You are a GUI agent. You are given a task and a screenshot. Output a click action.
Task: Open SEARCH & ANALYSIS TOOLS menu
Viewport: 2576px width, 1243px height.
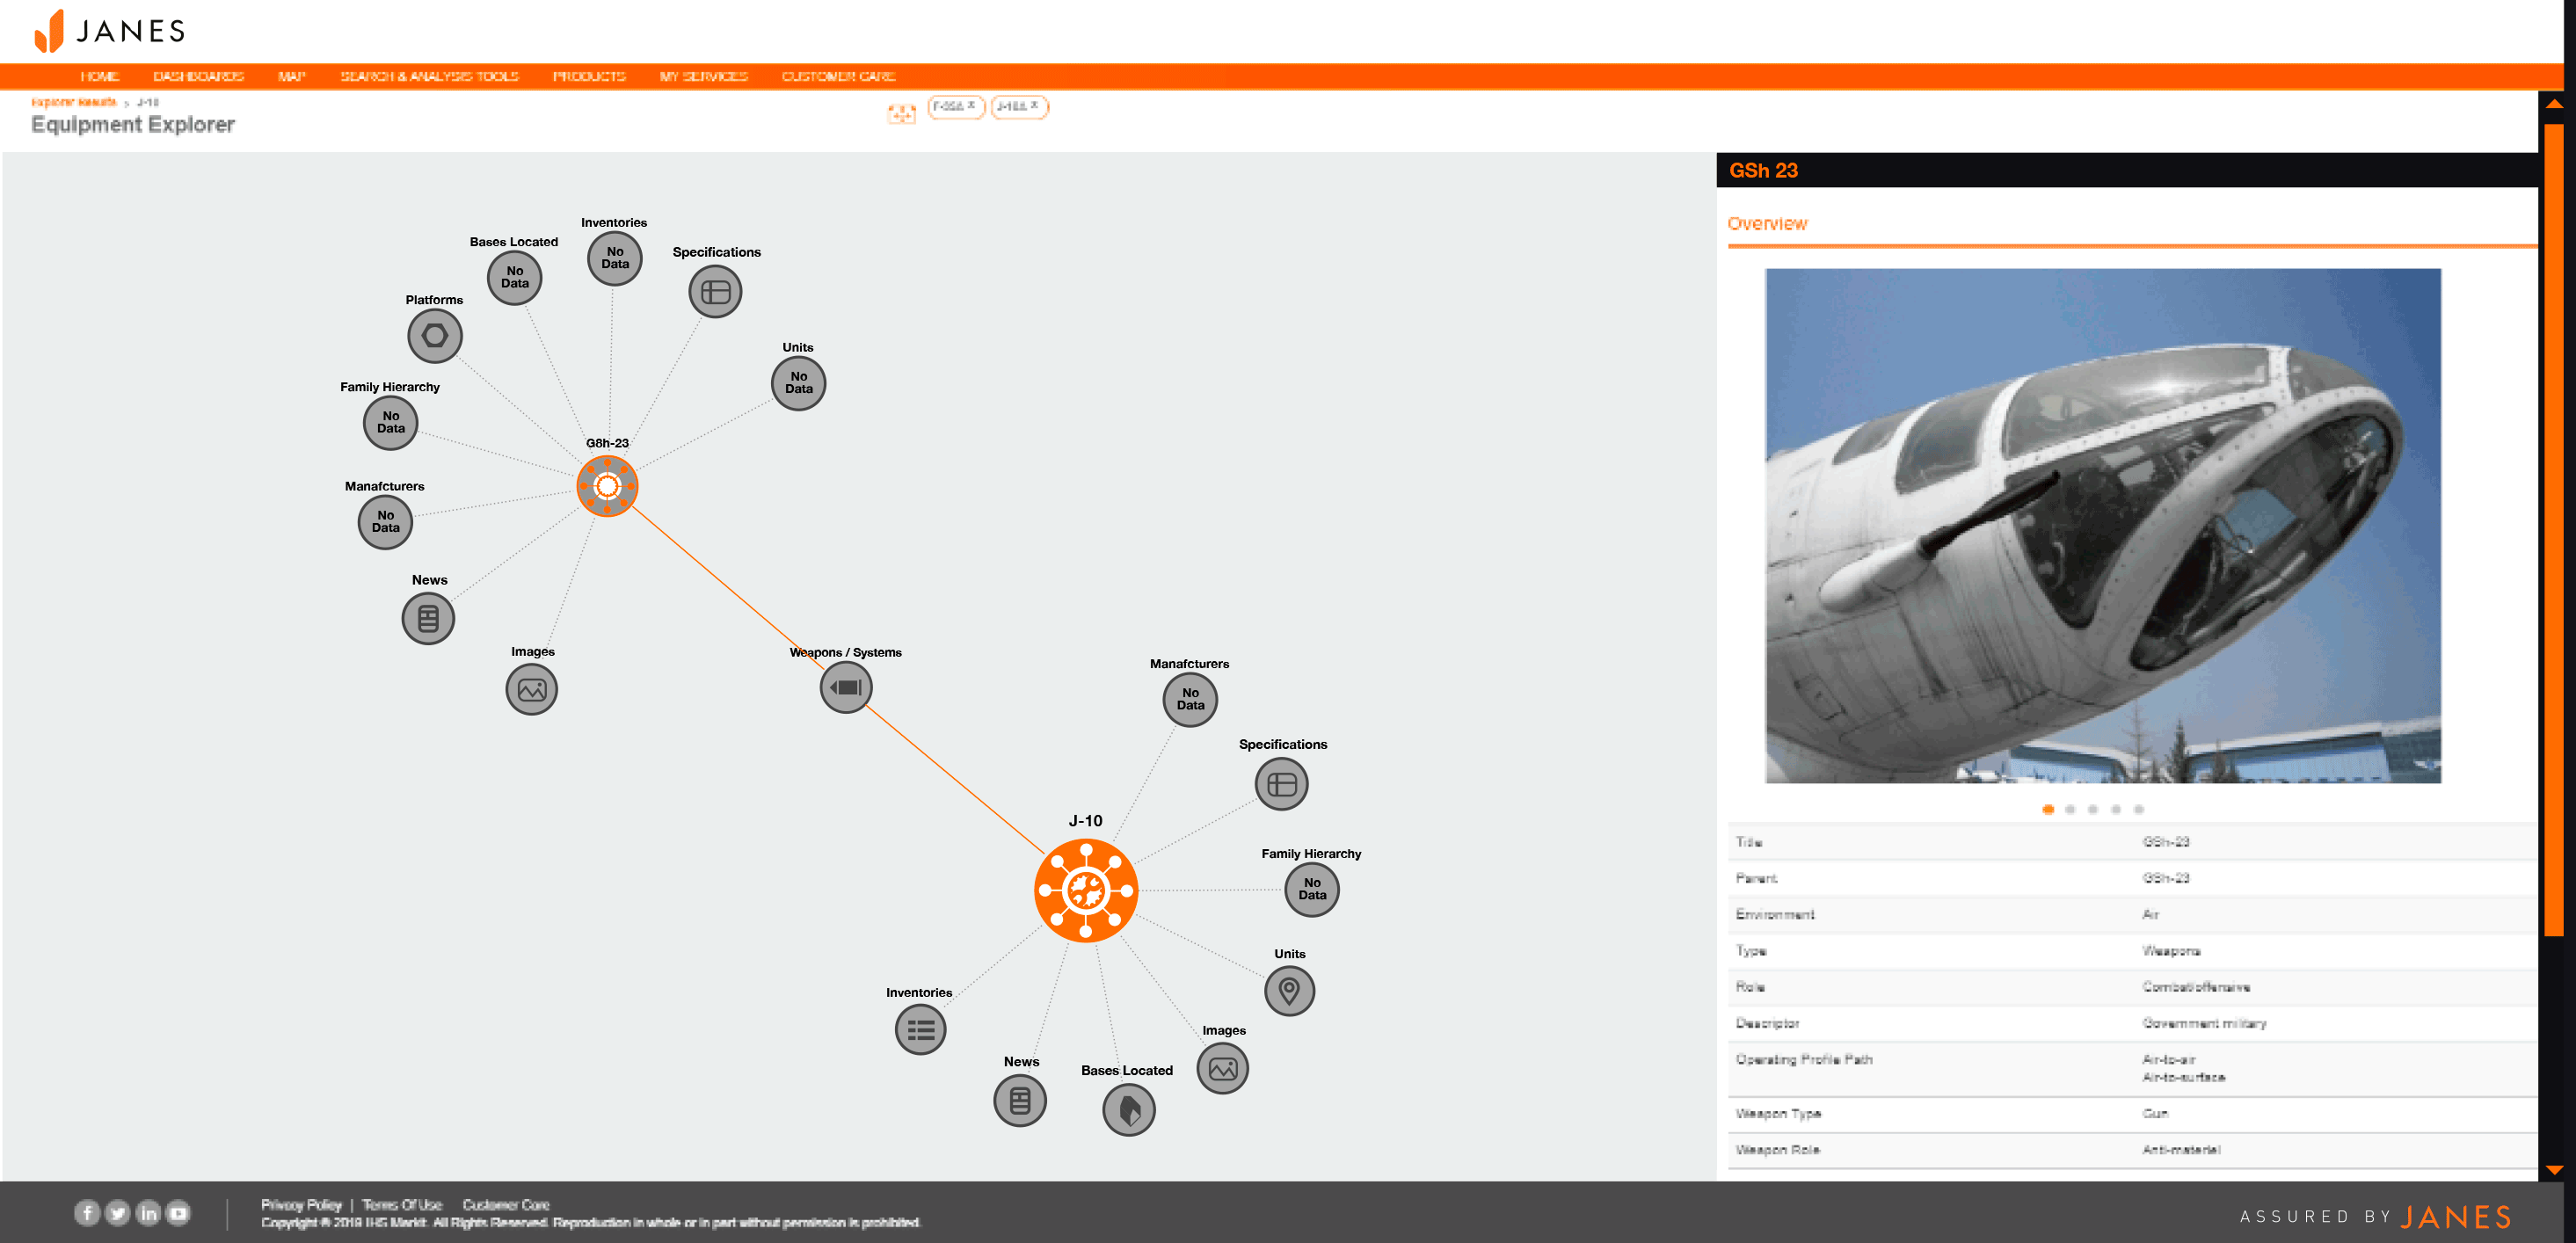(x=429, y=77)
